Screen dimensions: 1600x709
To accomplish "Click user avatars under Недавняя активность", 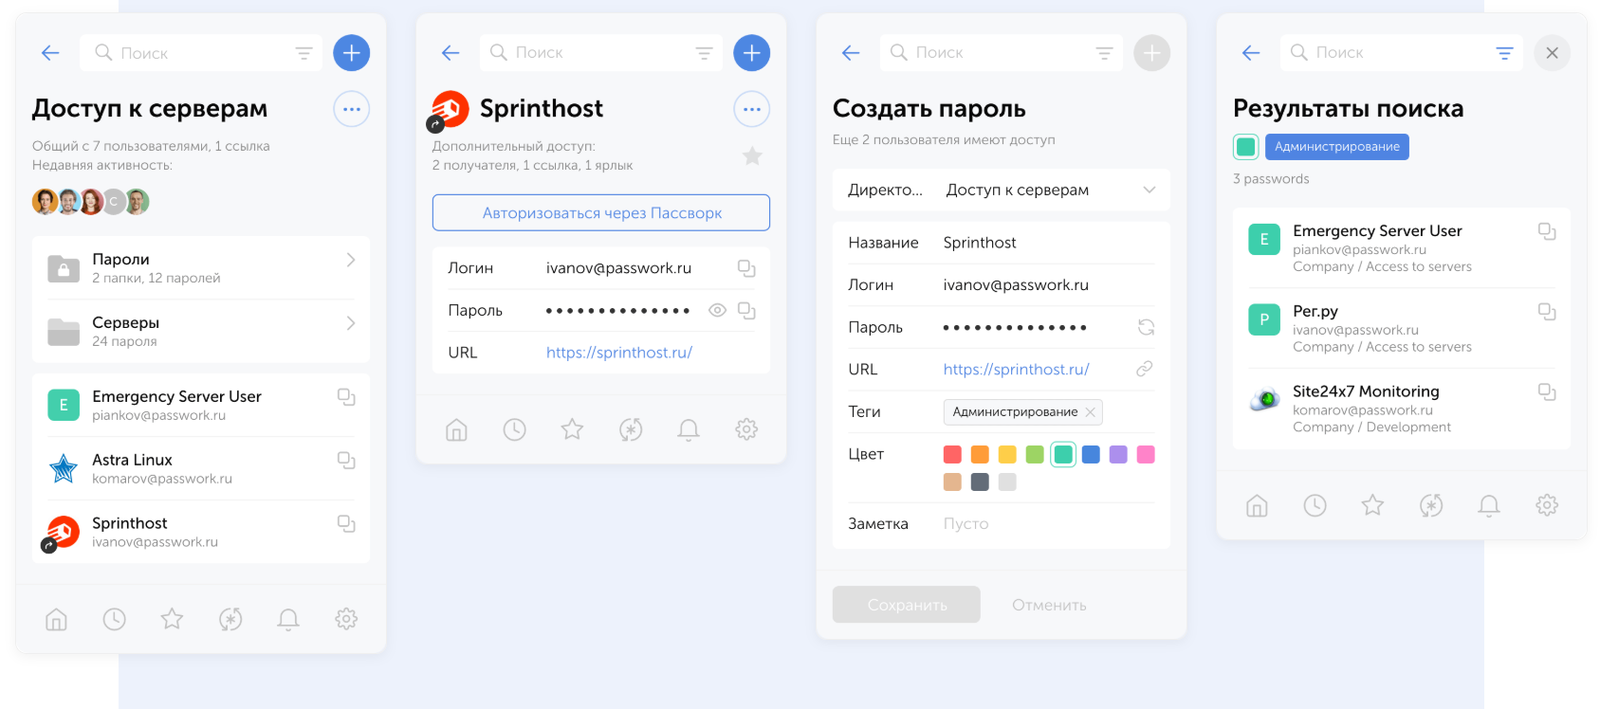I will click(91, 202).
